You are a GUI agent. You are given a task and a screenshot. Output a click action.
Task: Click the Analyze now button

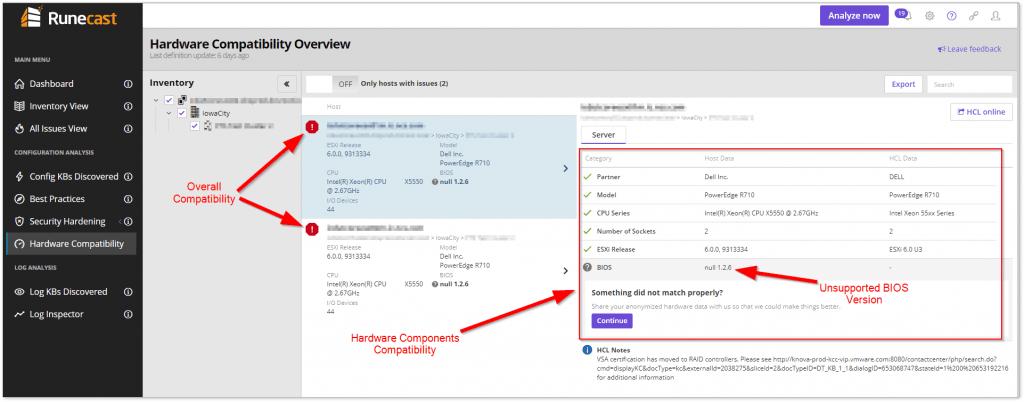tap(854, 16)
